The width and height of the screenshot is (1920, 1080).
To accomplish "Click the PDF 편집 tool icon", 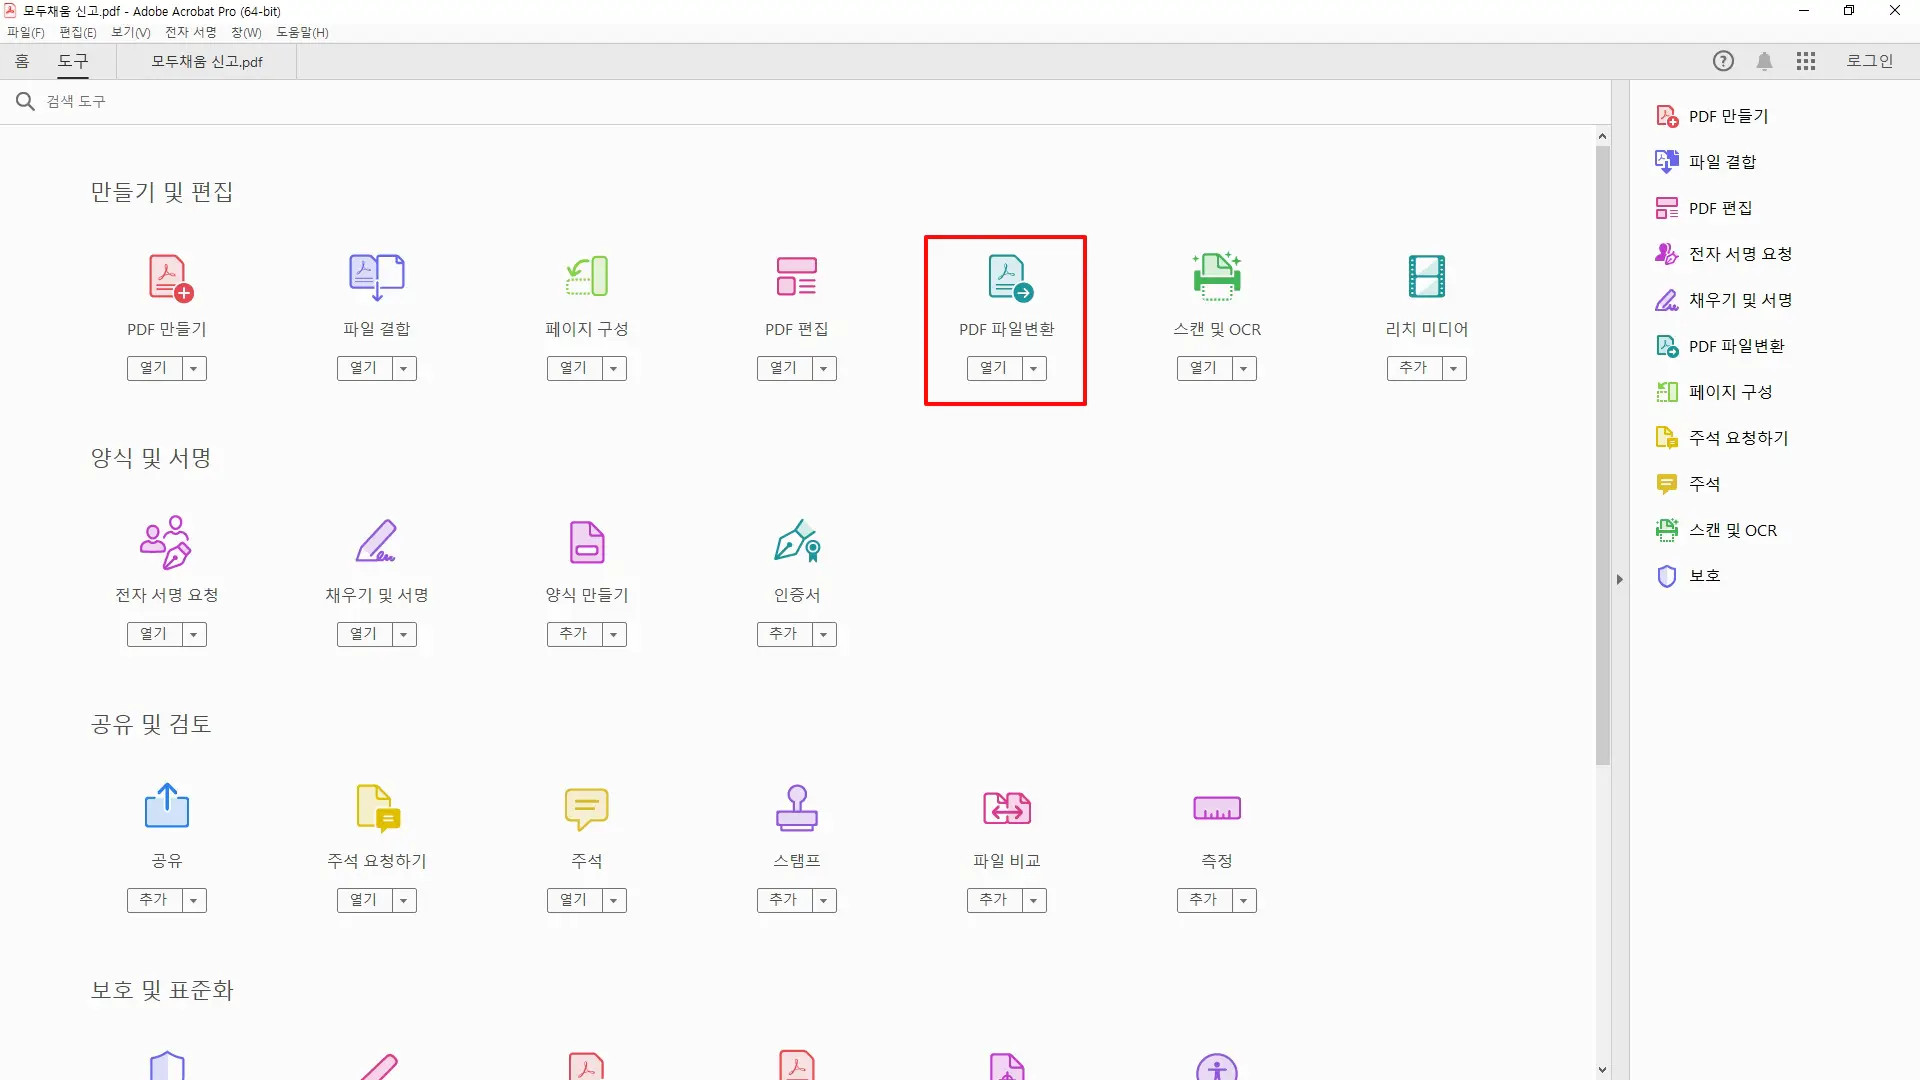I will coord(797,277).
